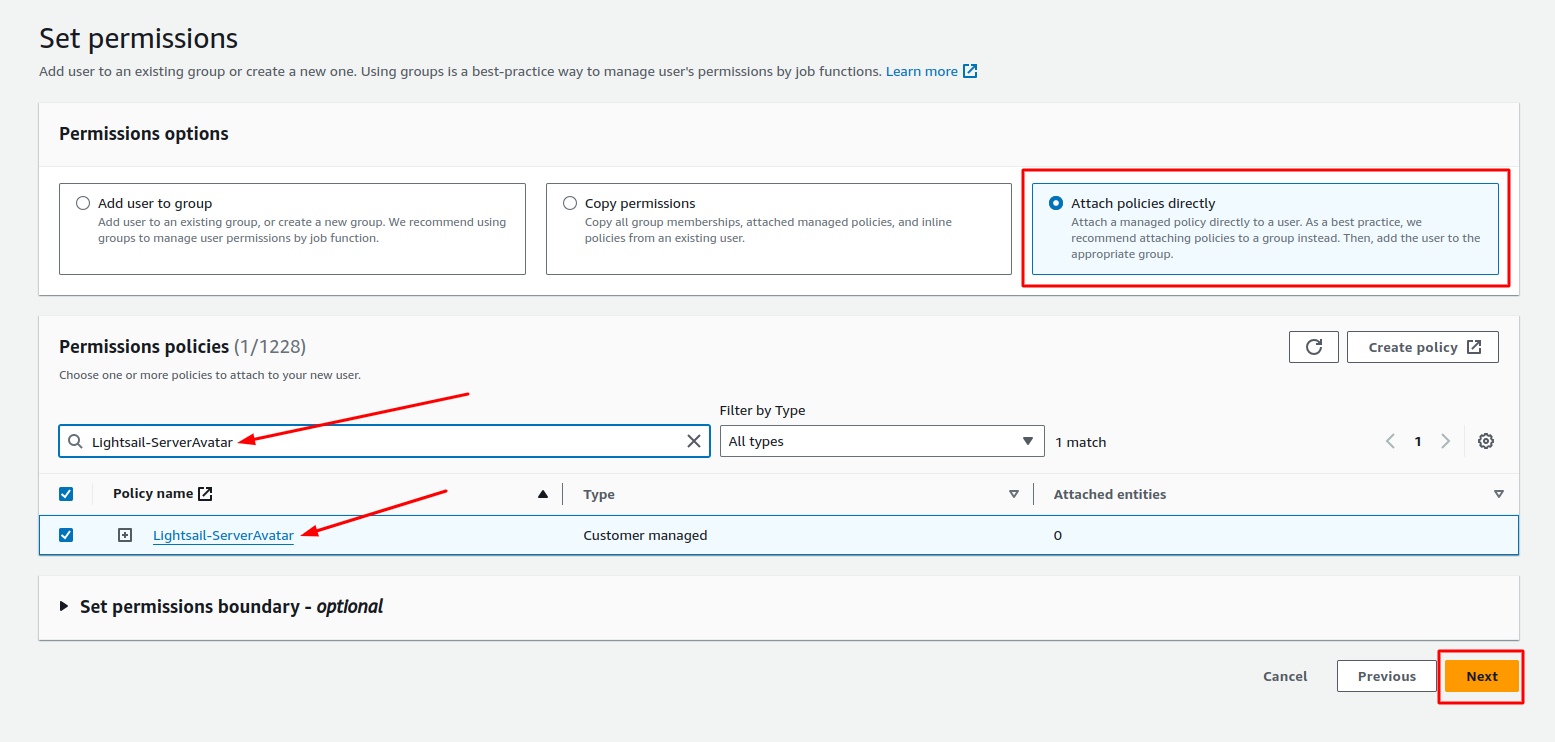Open the Learn more link
Screen dimensions: 1555x742
pyautogui.click(x=921, y=71)
